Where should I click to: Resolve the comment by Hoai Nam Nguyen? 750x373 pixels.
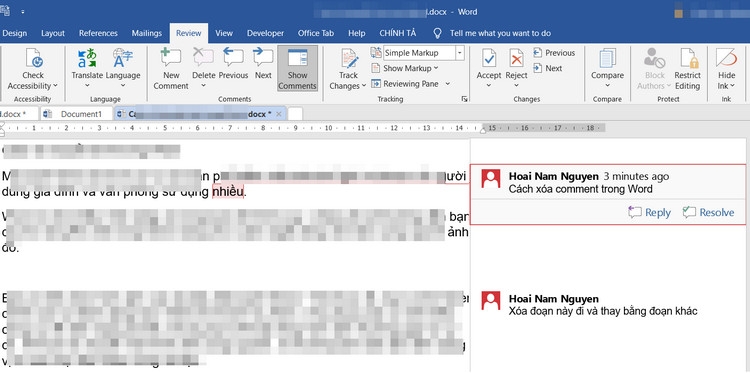tap(708, 212)
